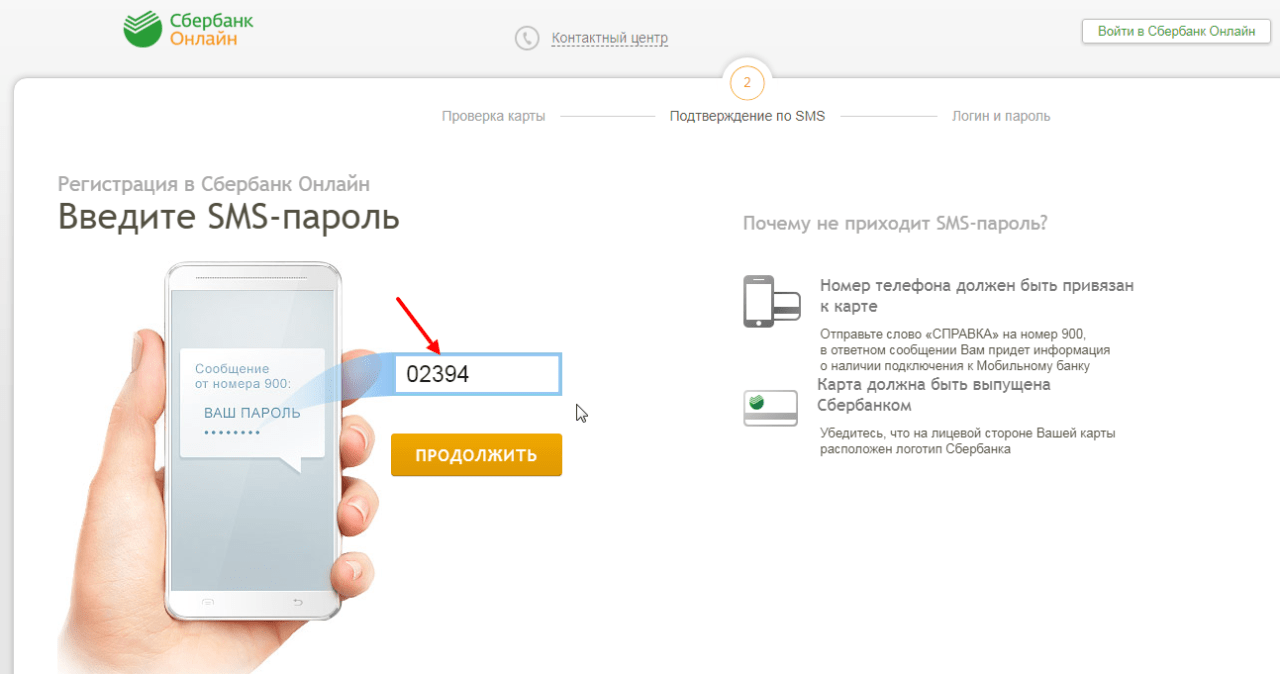Viewport: 1280px width, 674px height.
Task: Click the Карта должна быть выпущена Сбербанком text
Action: [934, 395]
